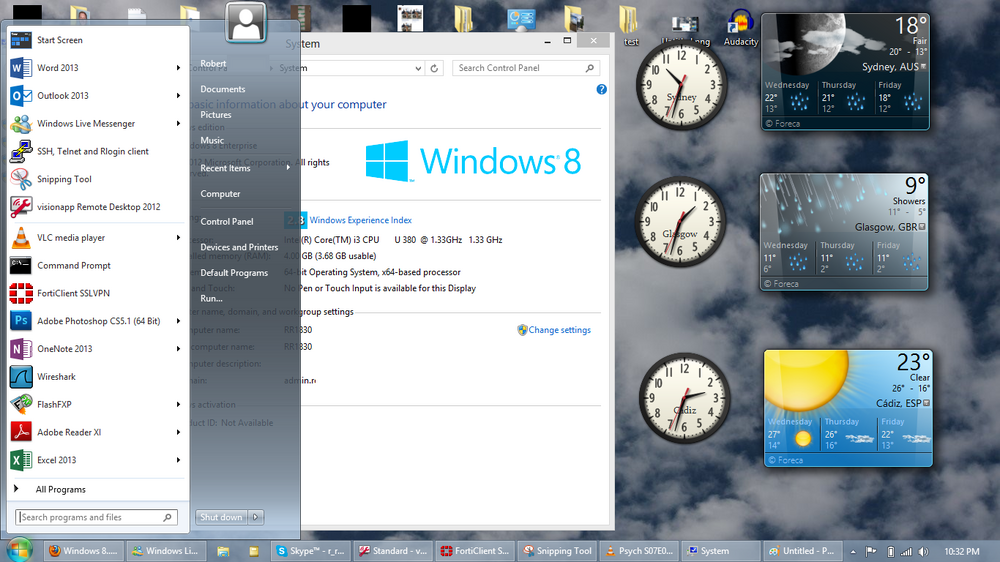Image resolution: width=1000 pixels, height=562 pixels.
Task: Click the taskbar clock 10:32 PM
Action: 962,552
